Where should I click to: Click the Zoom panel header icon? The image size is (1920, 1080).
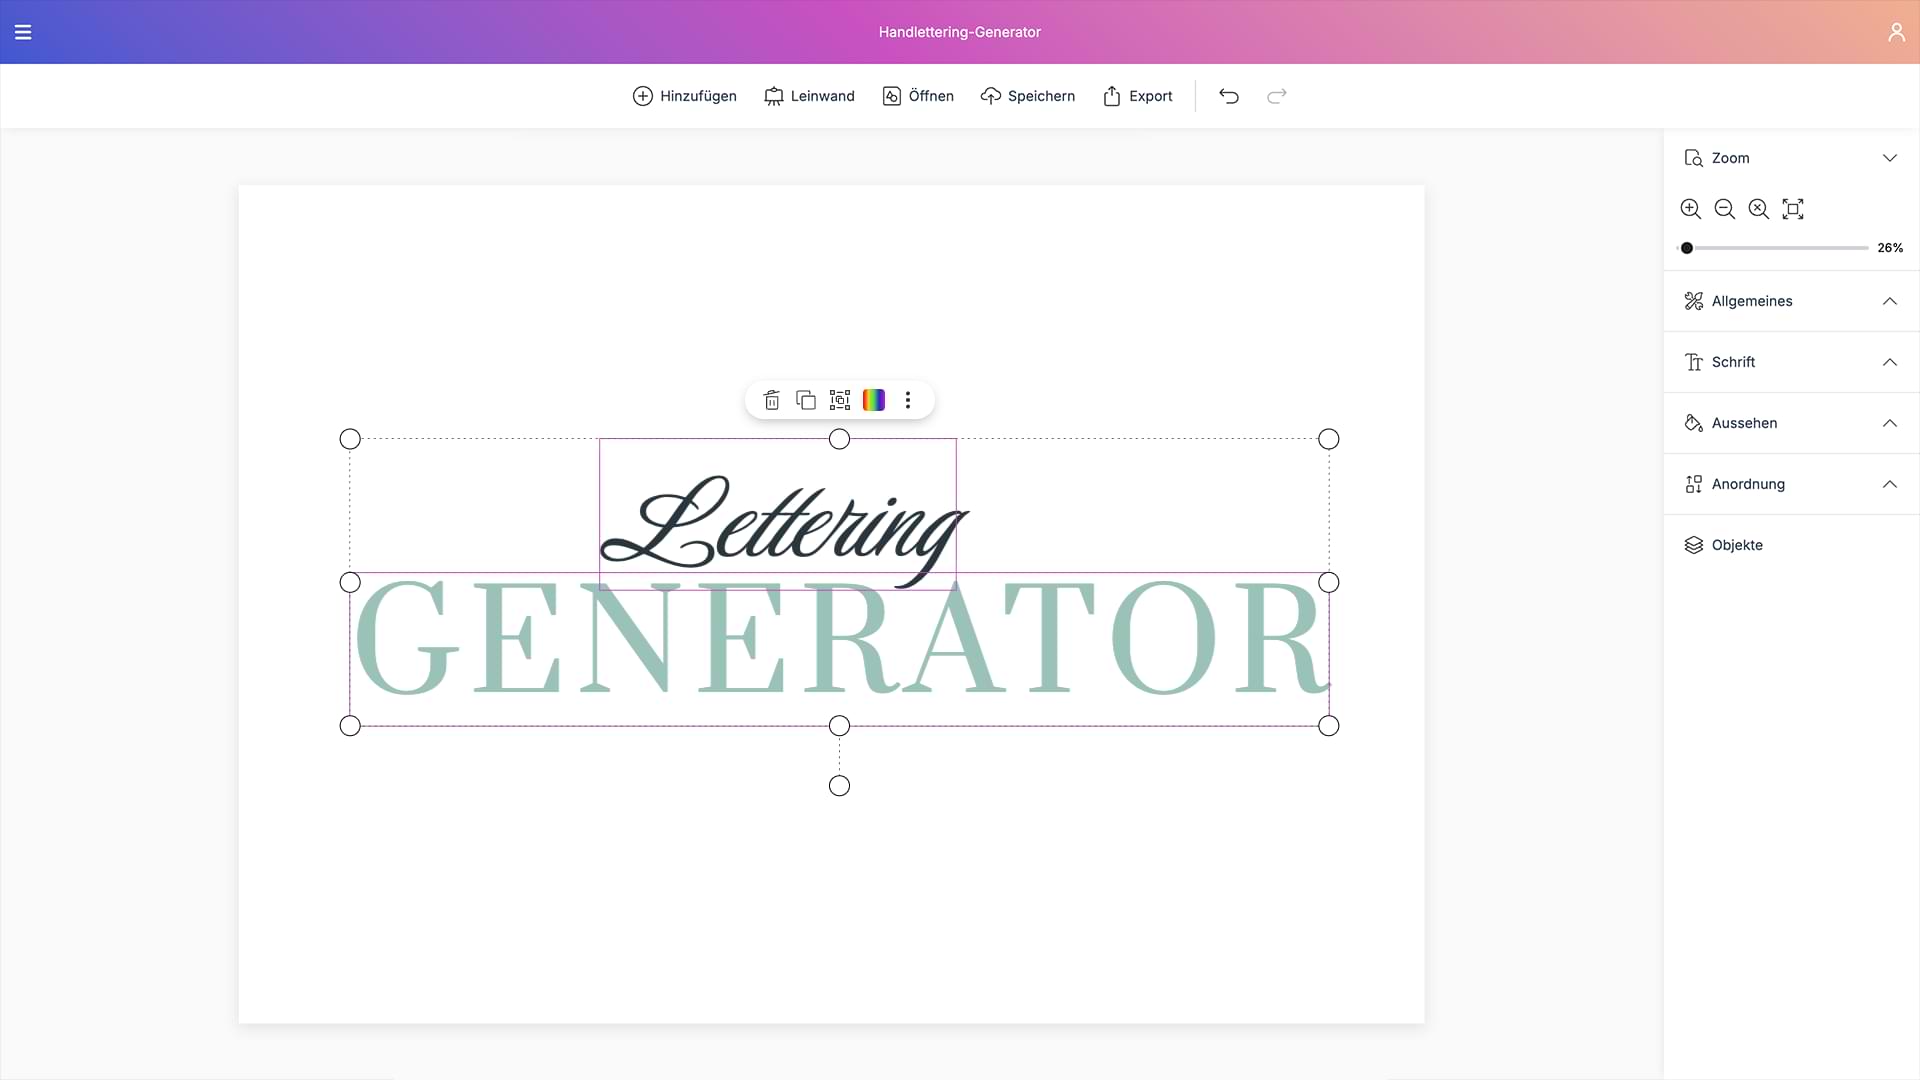pos(1694,158)
